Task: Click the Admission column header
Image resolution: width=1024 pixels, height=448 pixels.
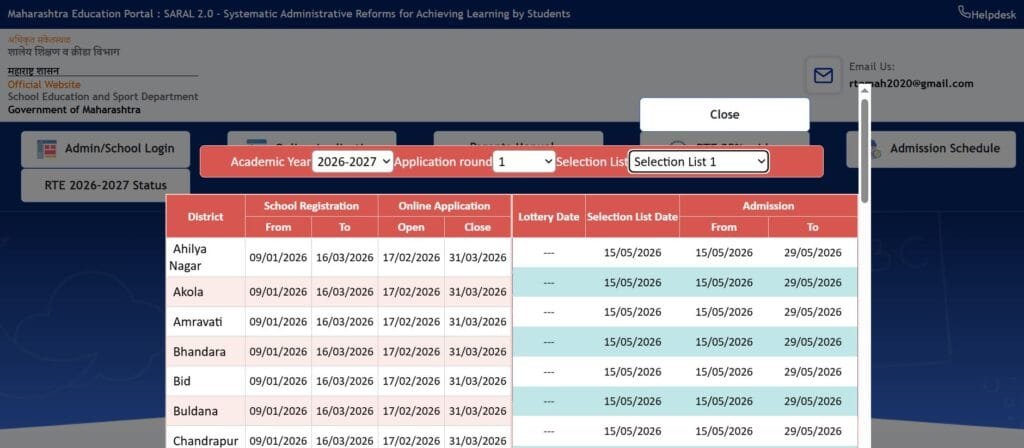Action: point(768,206)
